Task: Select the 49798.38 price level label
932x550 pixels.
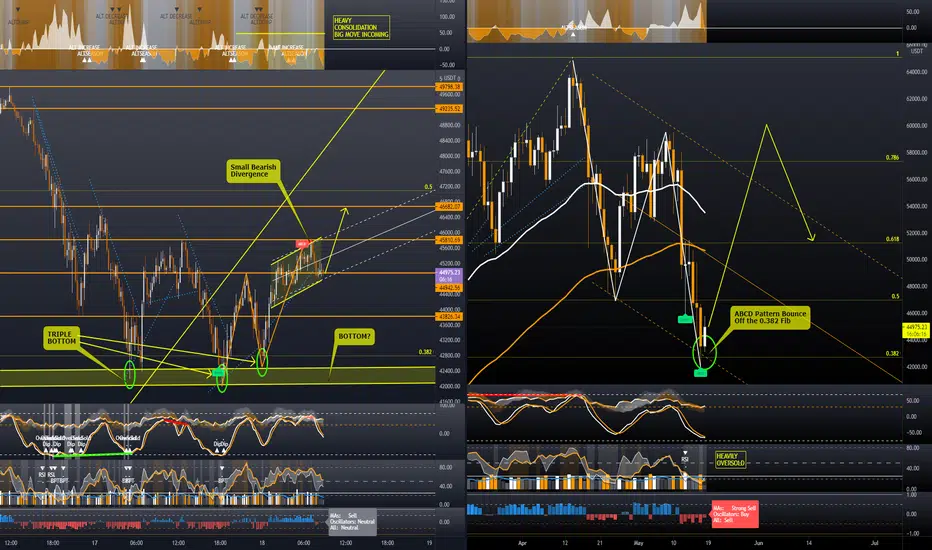Action: point(449,87)
